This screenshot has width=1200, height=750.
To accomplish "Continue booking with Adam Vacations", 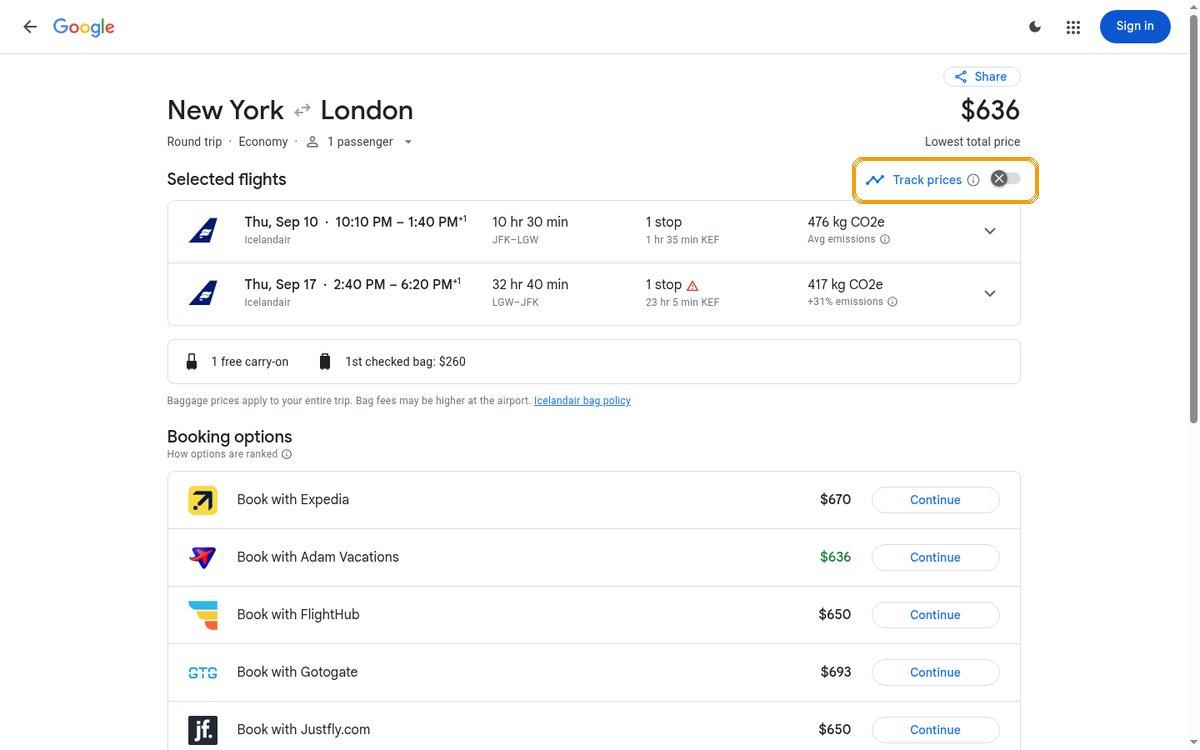I will 935,558.
